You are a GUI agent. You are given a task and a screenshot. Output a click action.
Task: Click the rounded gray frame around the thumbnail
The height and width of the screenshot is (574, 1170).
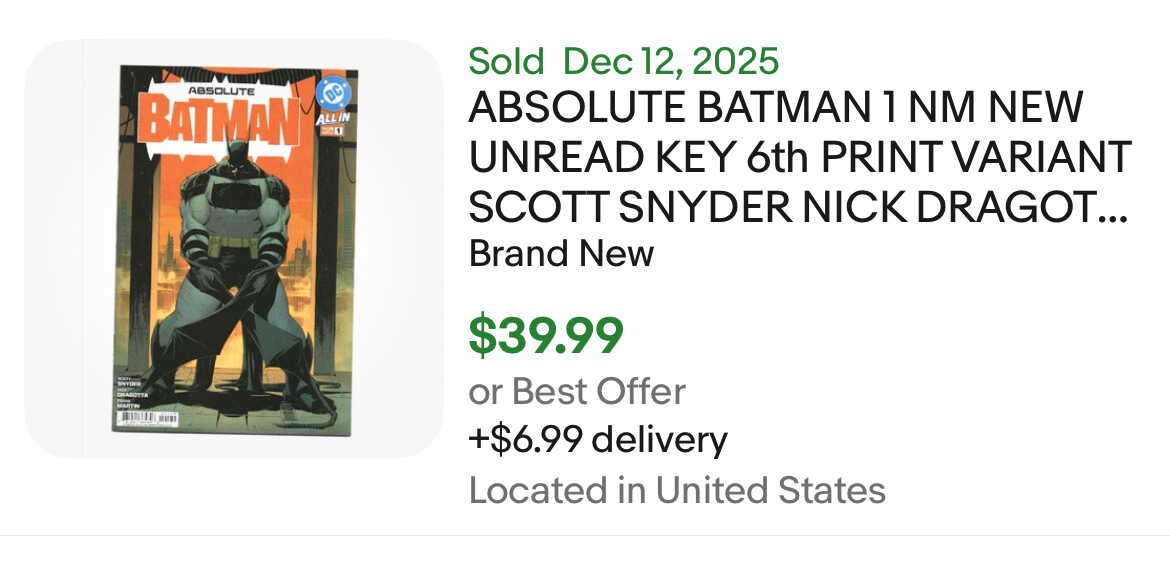click(x=62, y=250)
